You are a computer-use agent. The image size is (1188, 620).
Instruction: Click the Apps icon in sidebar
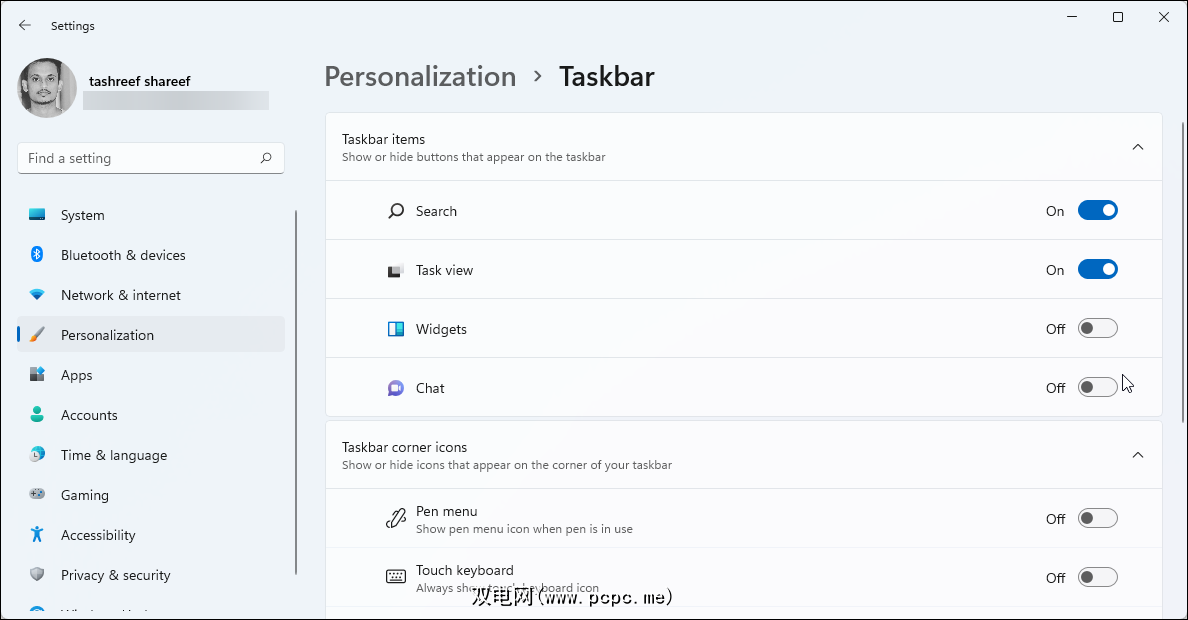point(37,375)
